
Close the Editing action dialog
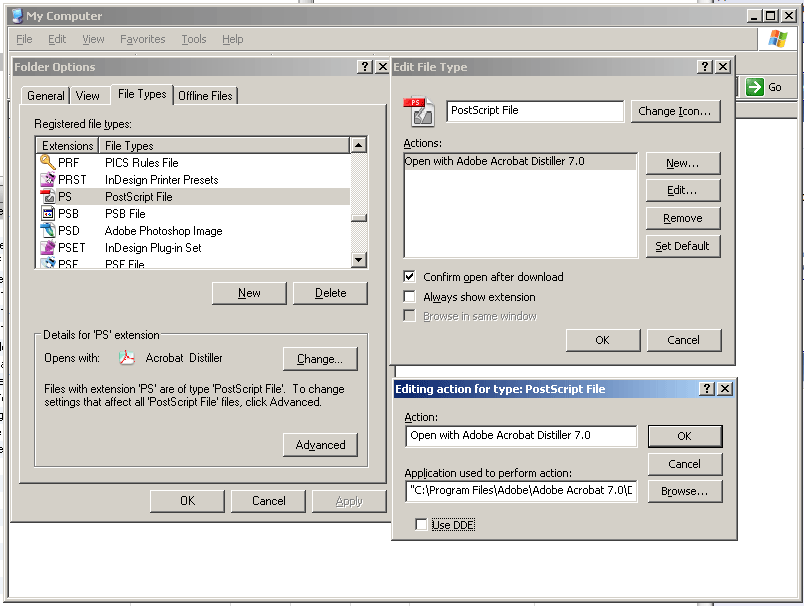pyautogui.click(x=725, y=389)
